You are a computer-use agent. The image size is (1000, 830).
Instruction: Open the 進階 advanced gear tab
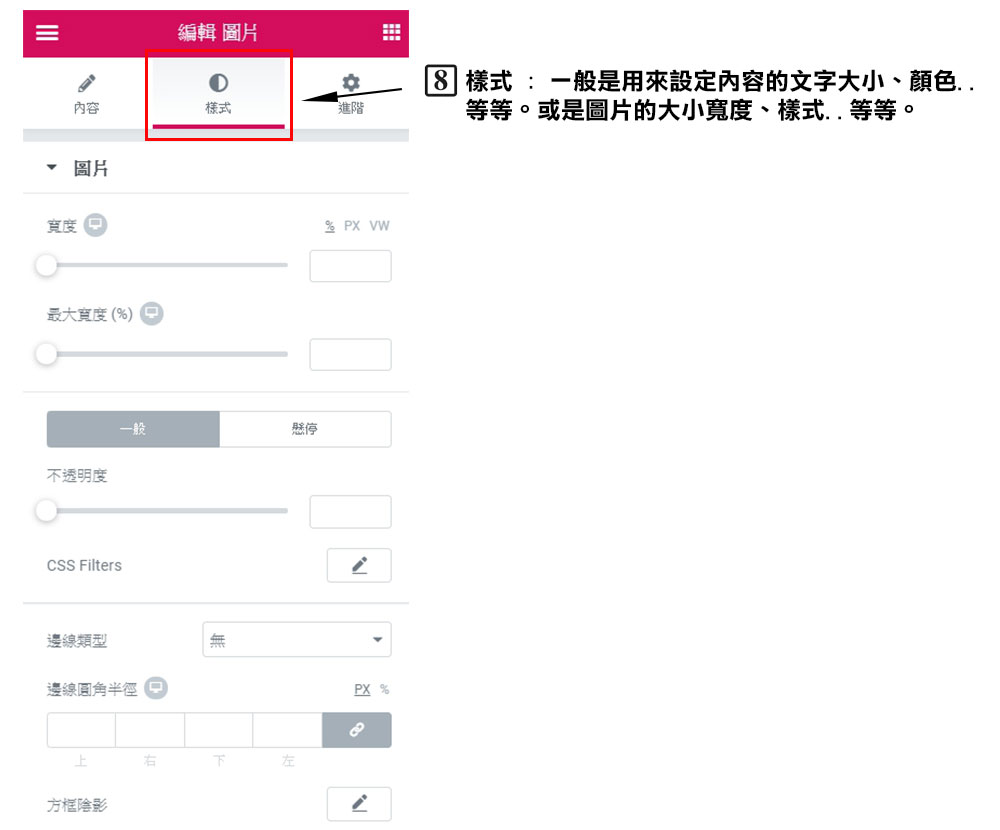click(x=351, y=94)
